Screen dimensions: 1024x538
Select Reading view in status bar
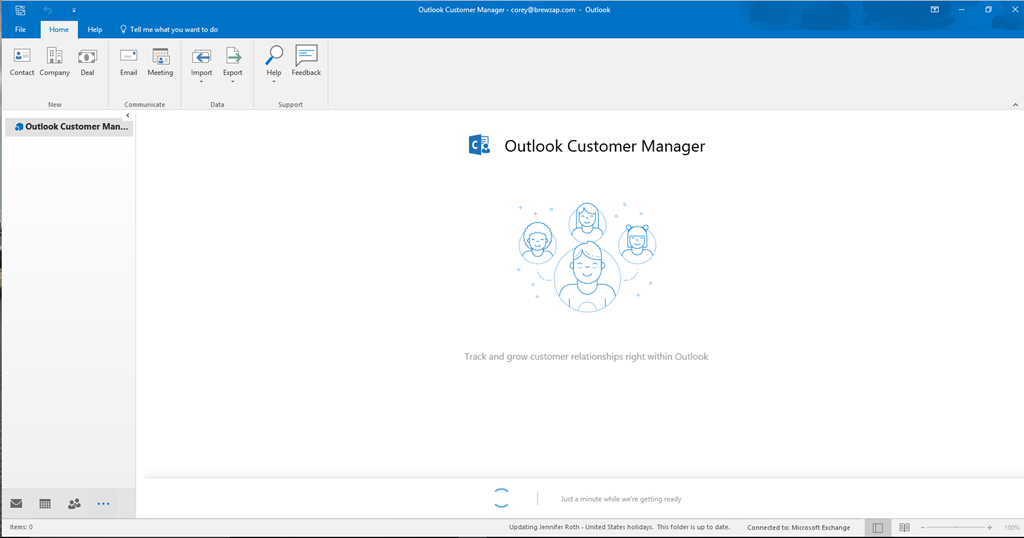point(904,528)
